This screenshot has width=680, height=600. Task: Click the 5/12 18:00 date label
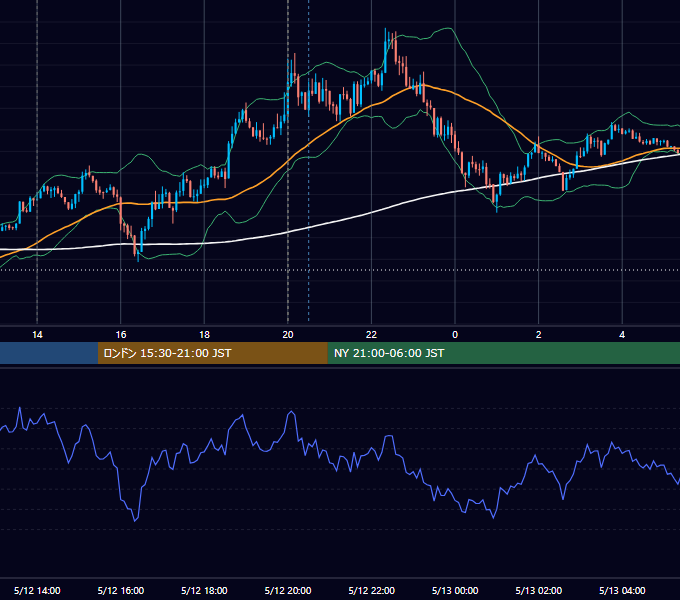pos(204,590)
